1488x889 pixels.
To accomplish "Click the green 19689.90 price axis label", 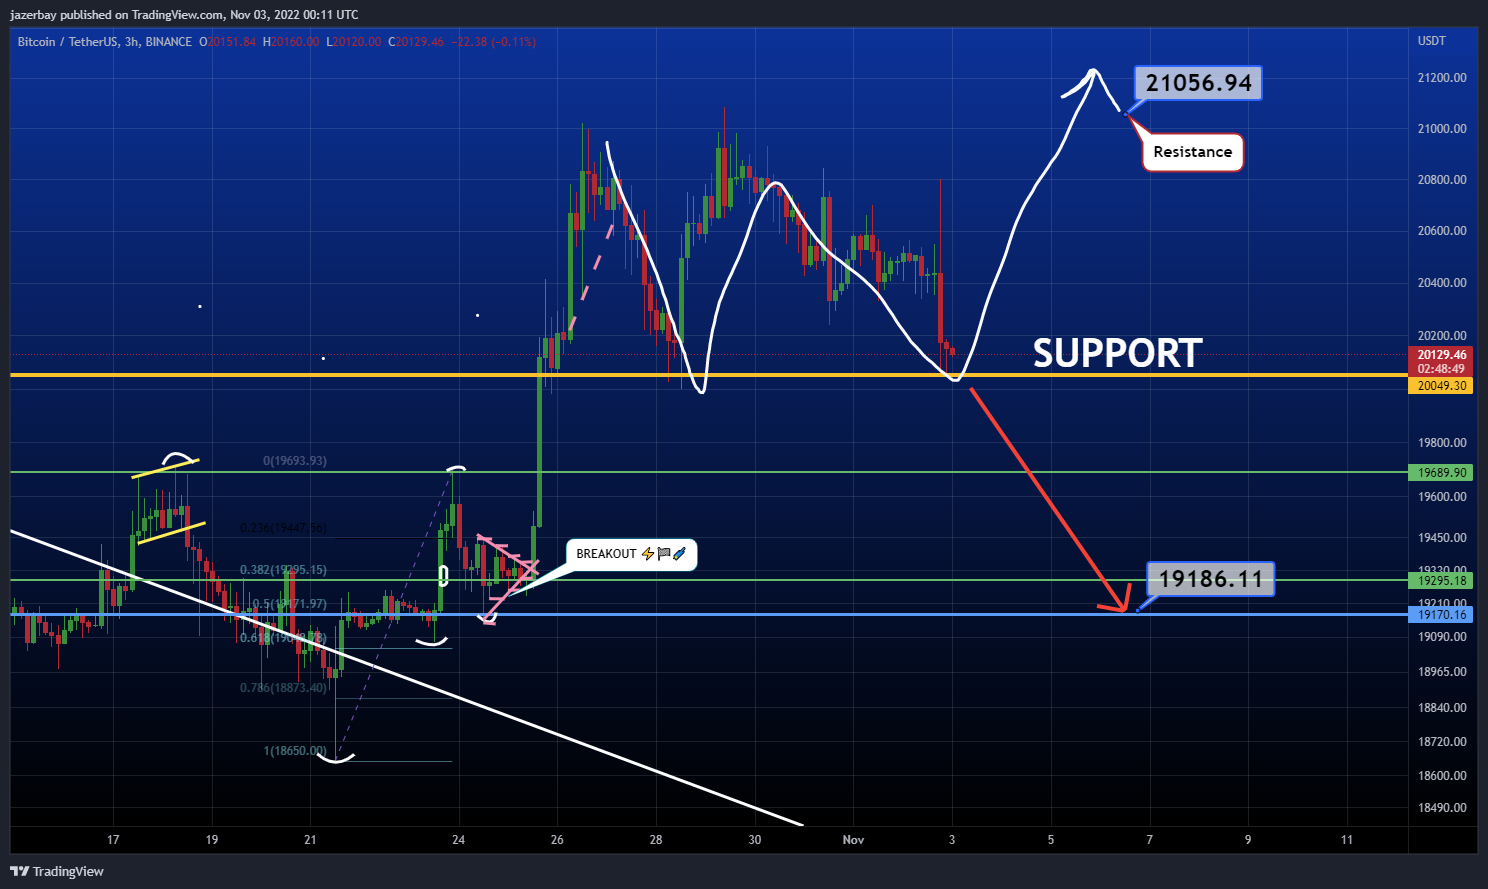I will click(x=1441, y=473).
